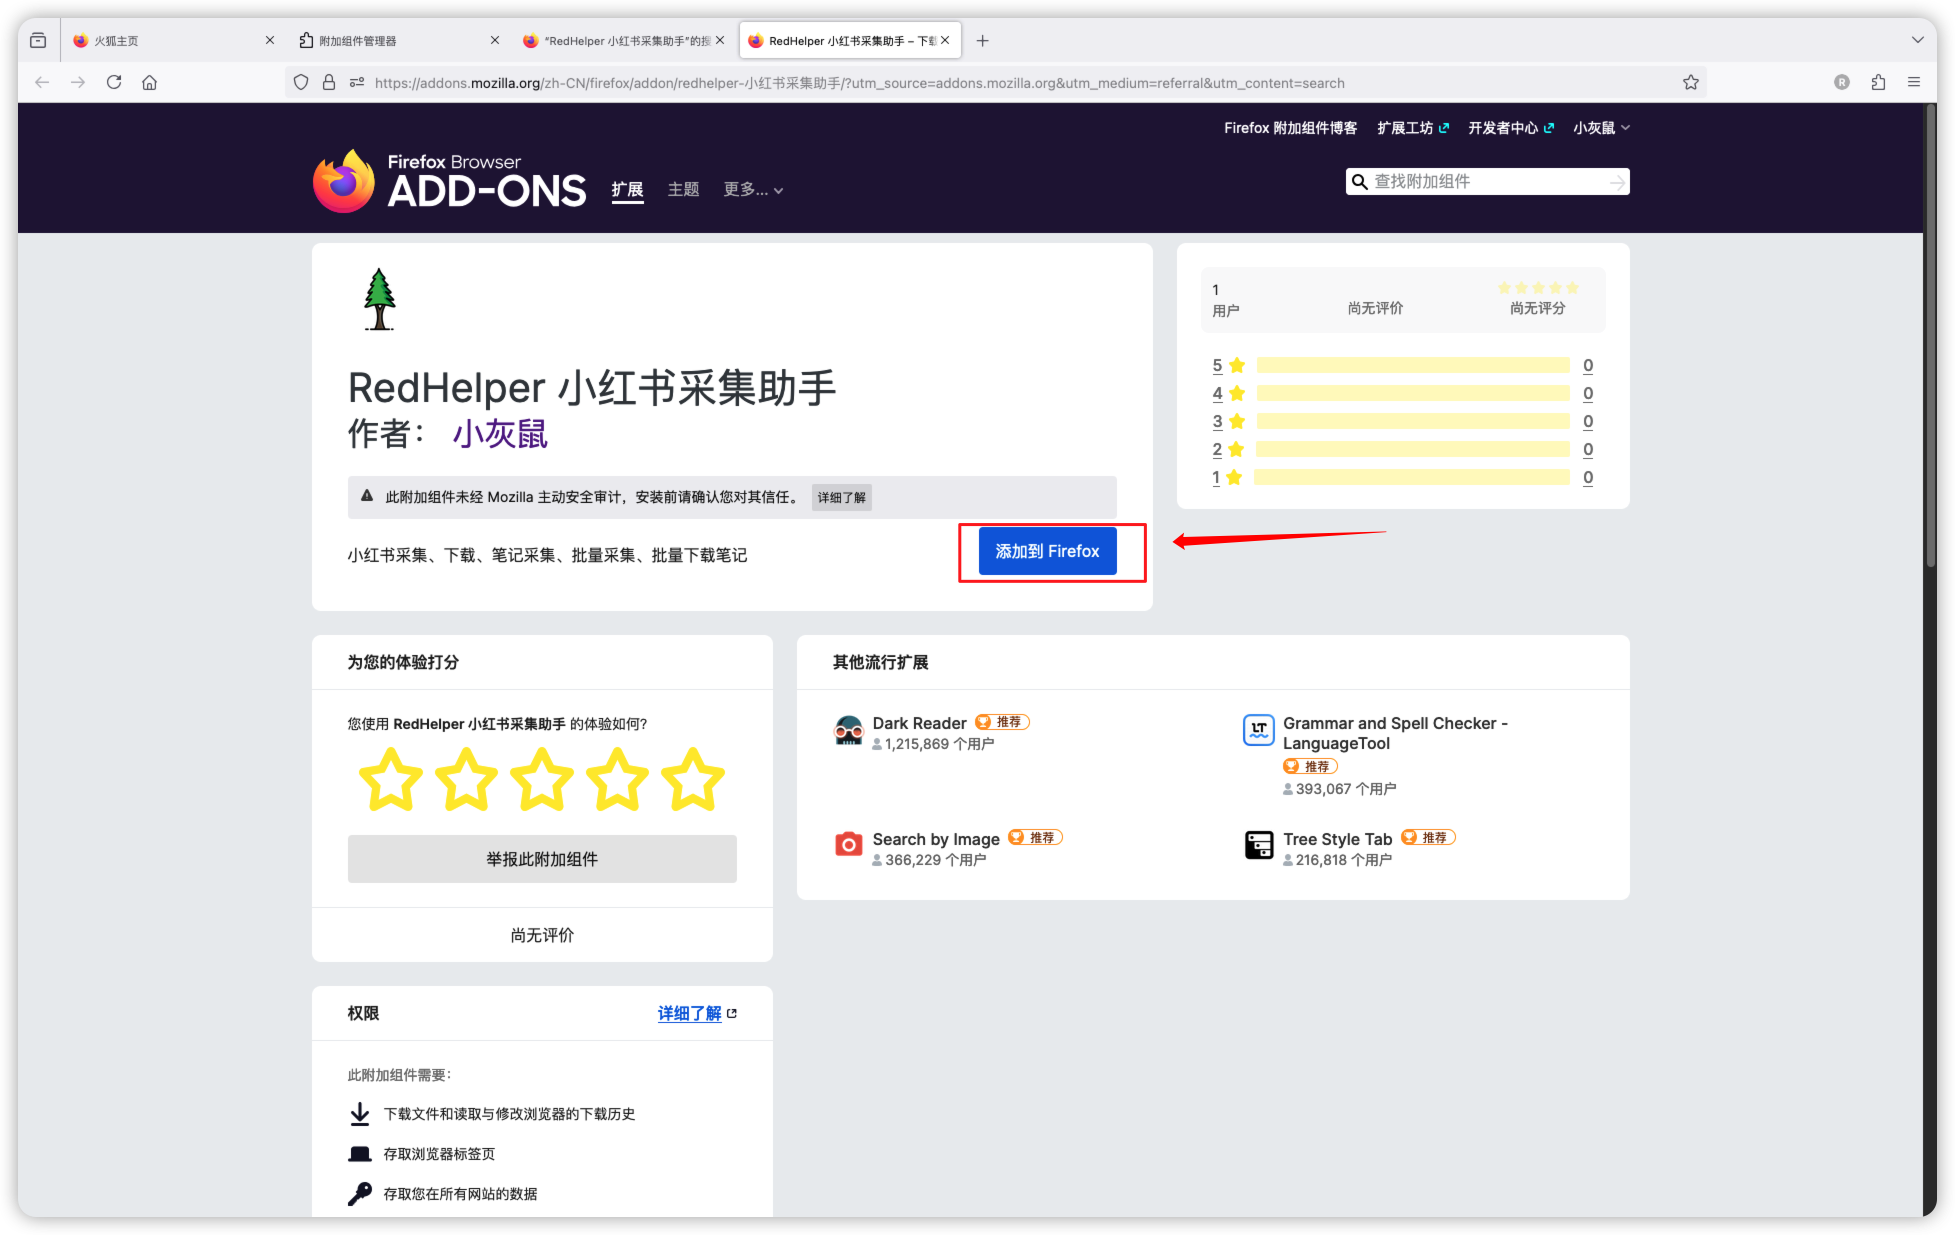Open the Firefox 附加组件博客 link
This screenshot has width=1955, height=1235.
tap(1290, 127)
